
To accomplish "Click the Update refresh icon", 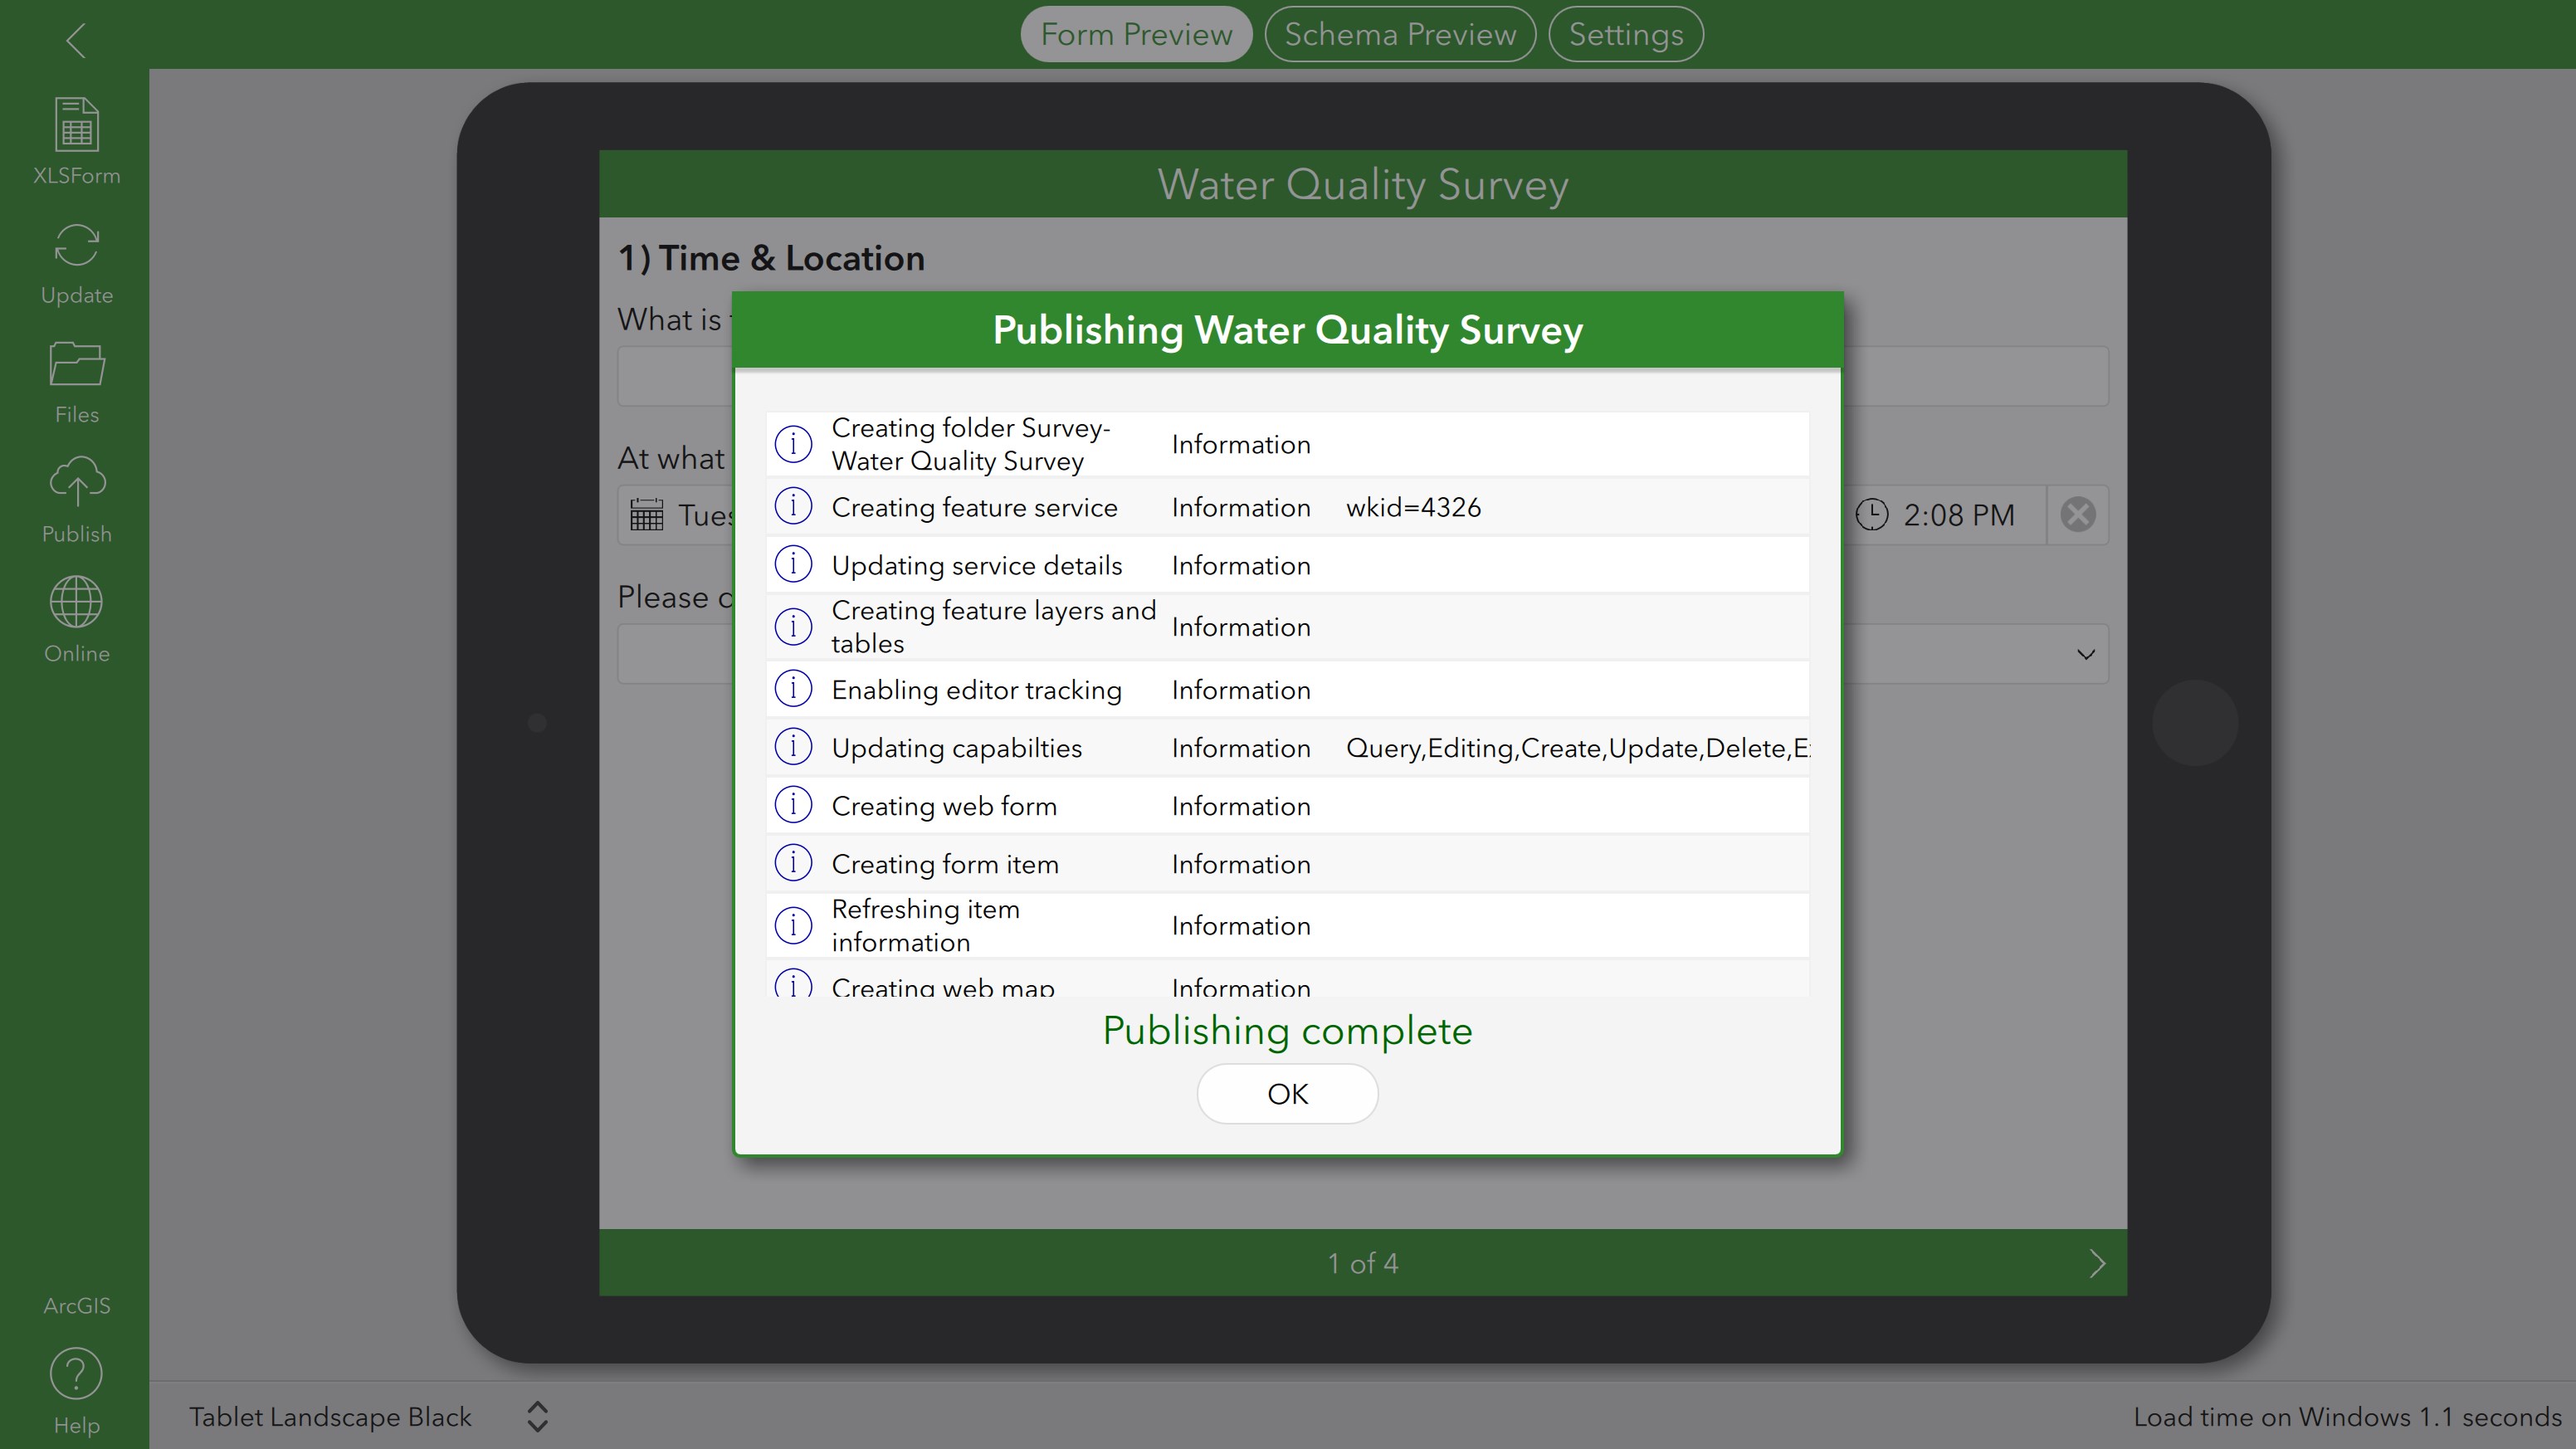I will tap(76, 246).
